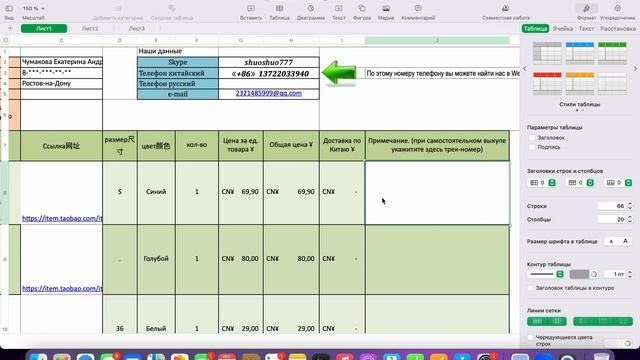Open taobao link in the Голубой row
The height and width of the screenshot is (360, 640).
pos(62,289)
